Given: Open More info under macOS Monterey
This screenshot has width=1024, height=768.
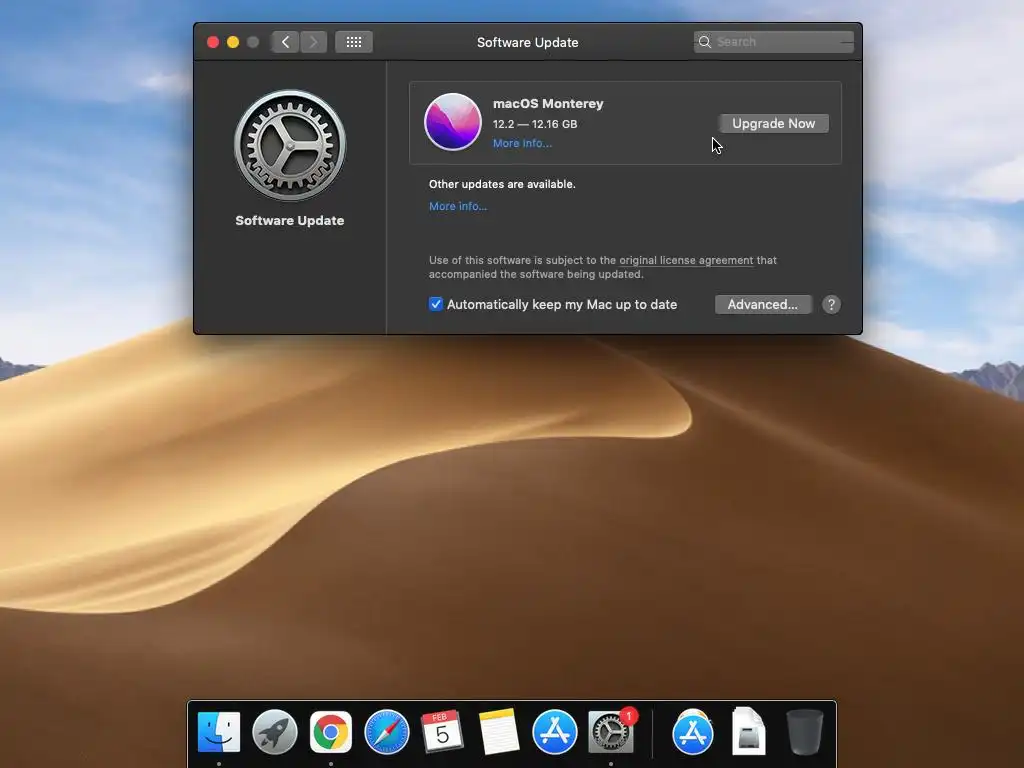Looking at the screenshot, I should 522,143.
